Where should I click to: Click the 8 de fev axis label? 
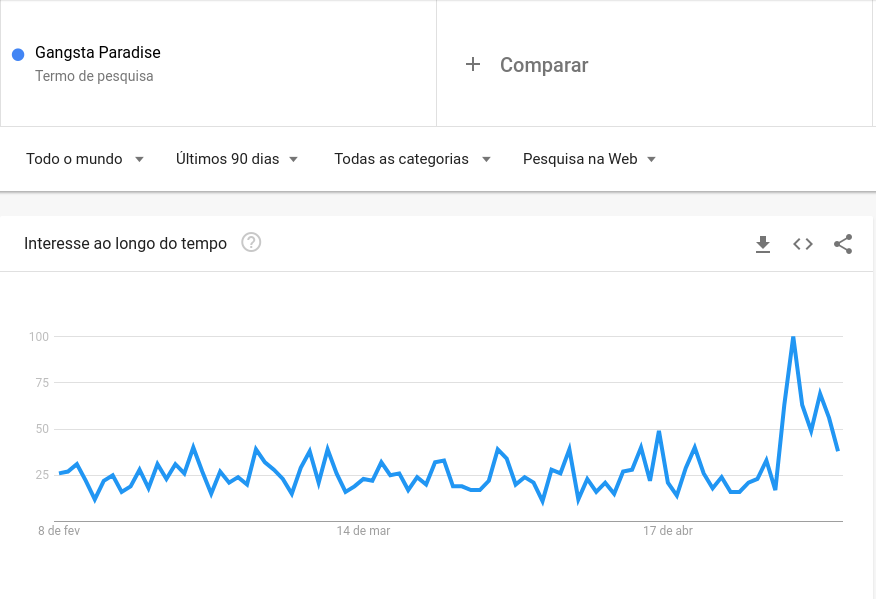(x=59, y=531)
